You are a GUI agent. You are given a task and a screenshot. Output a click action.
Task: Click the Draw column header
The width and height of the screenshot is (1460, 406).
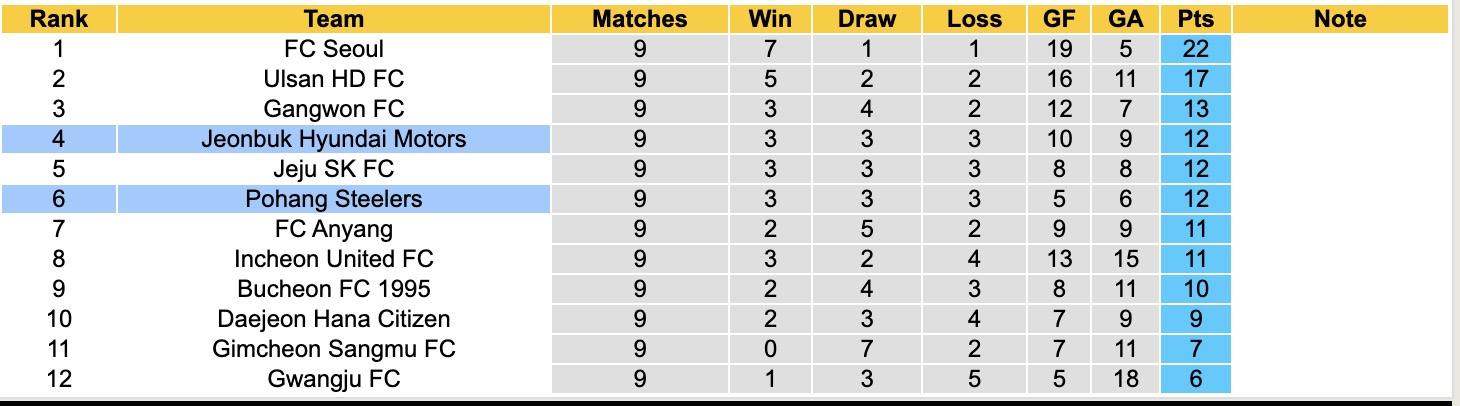(x=867, y=19)
